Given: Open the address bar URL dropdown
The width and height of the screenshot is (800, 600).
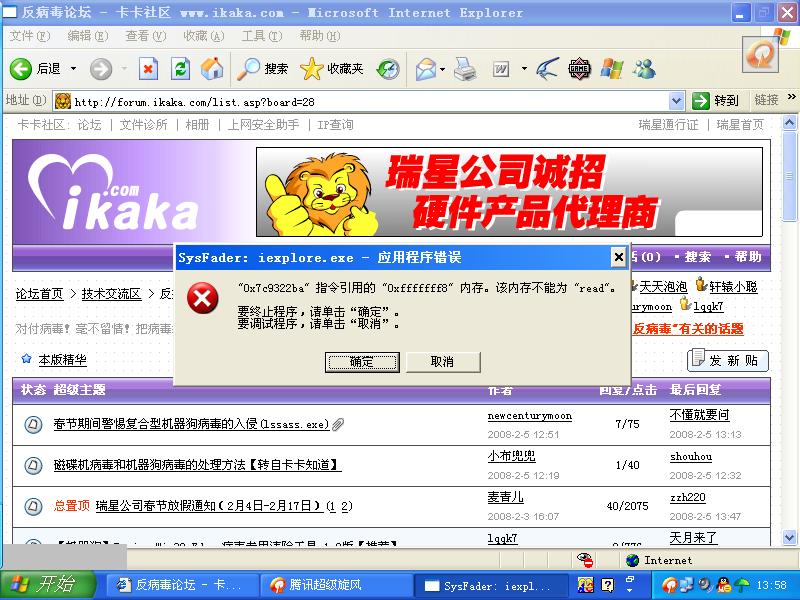Looking at the screenshot, I should [676, 101].
